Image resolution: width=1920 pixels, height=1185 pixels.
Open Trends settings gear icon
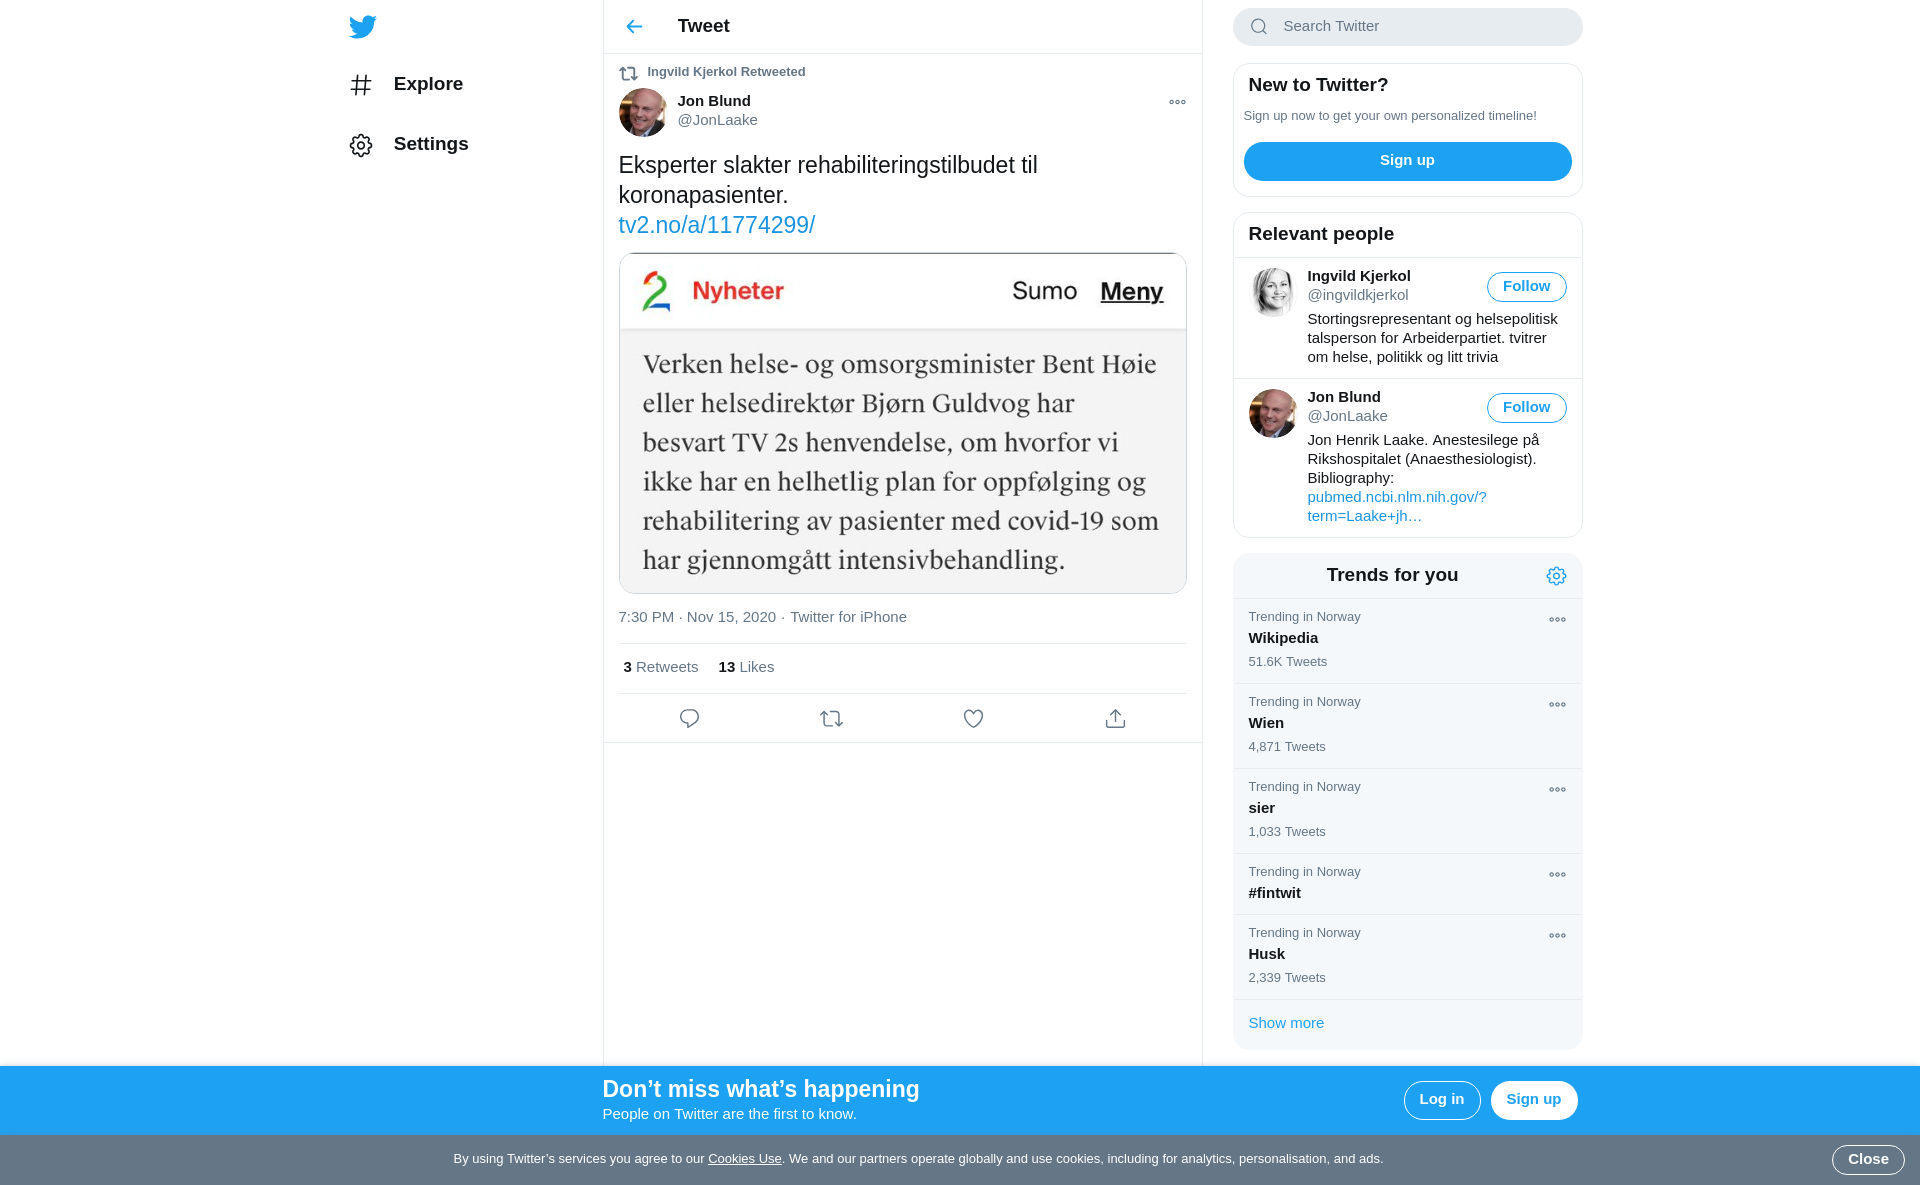1556,576
